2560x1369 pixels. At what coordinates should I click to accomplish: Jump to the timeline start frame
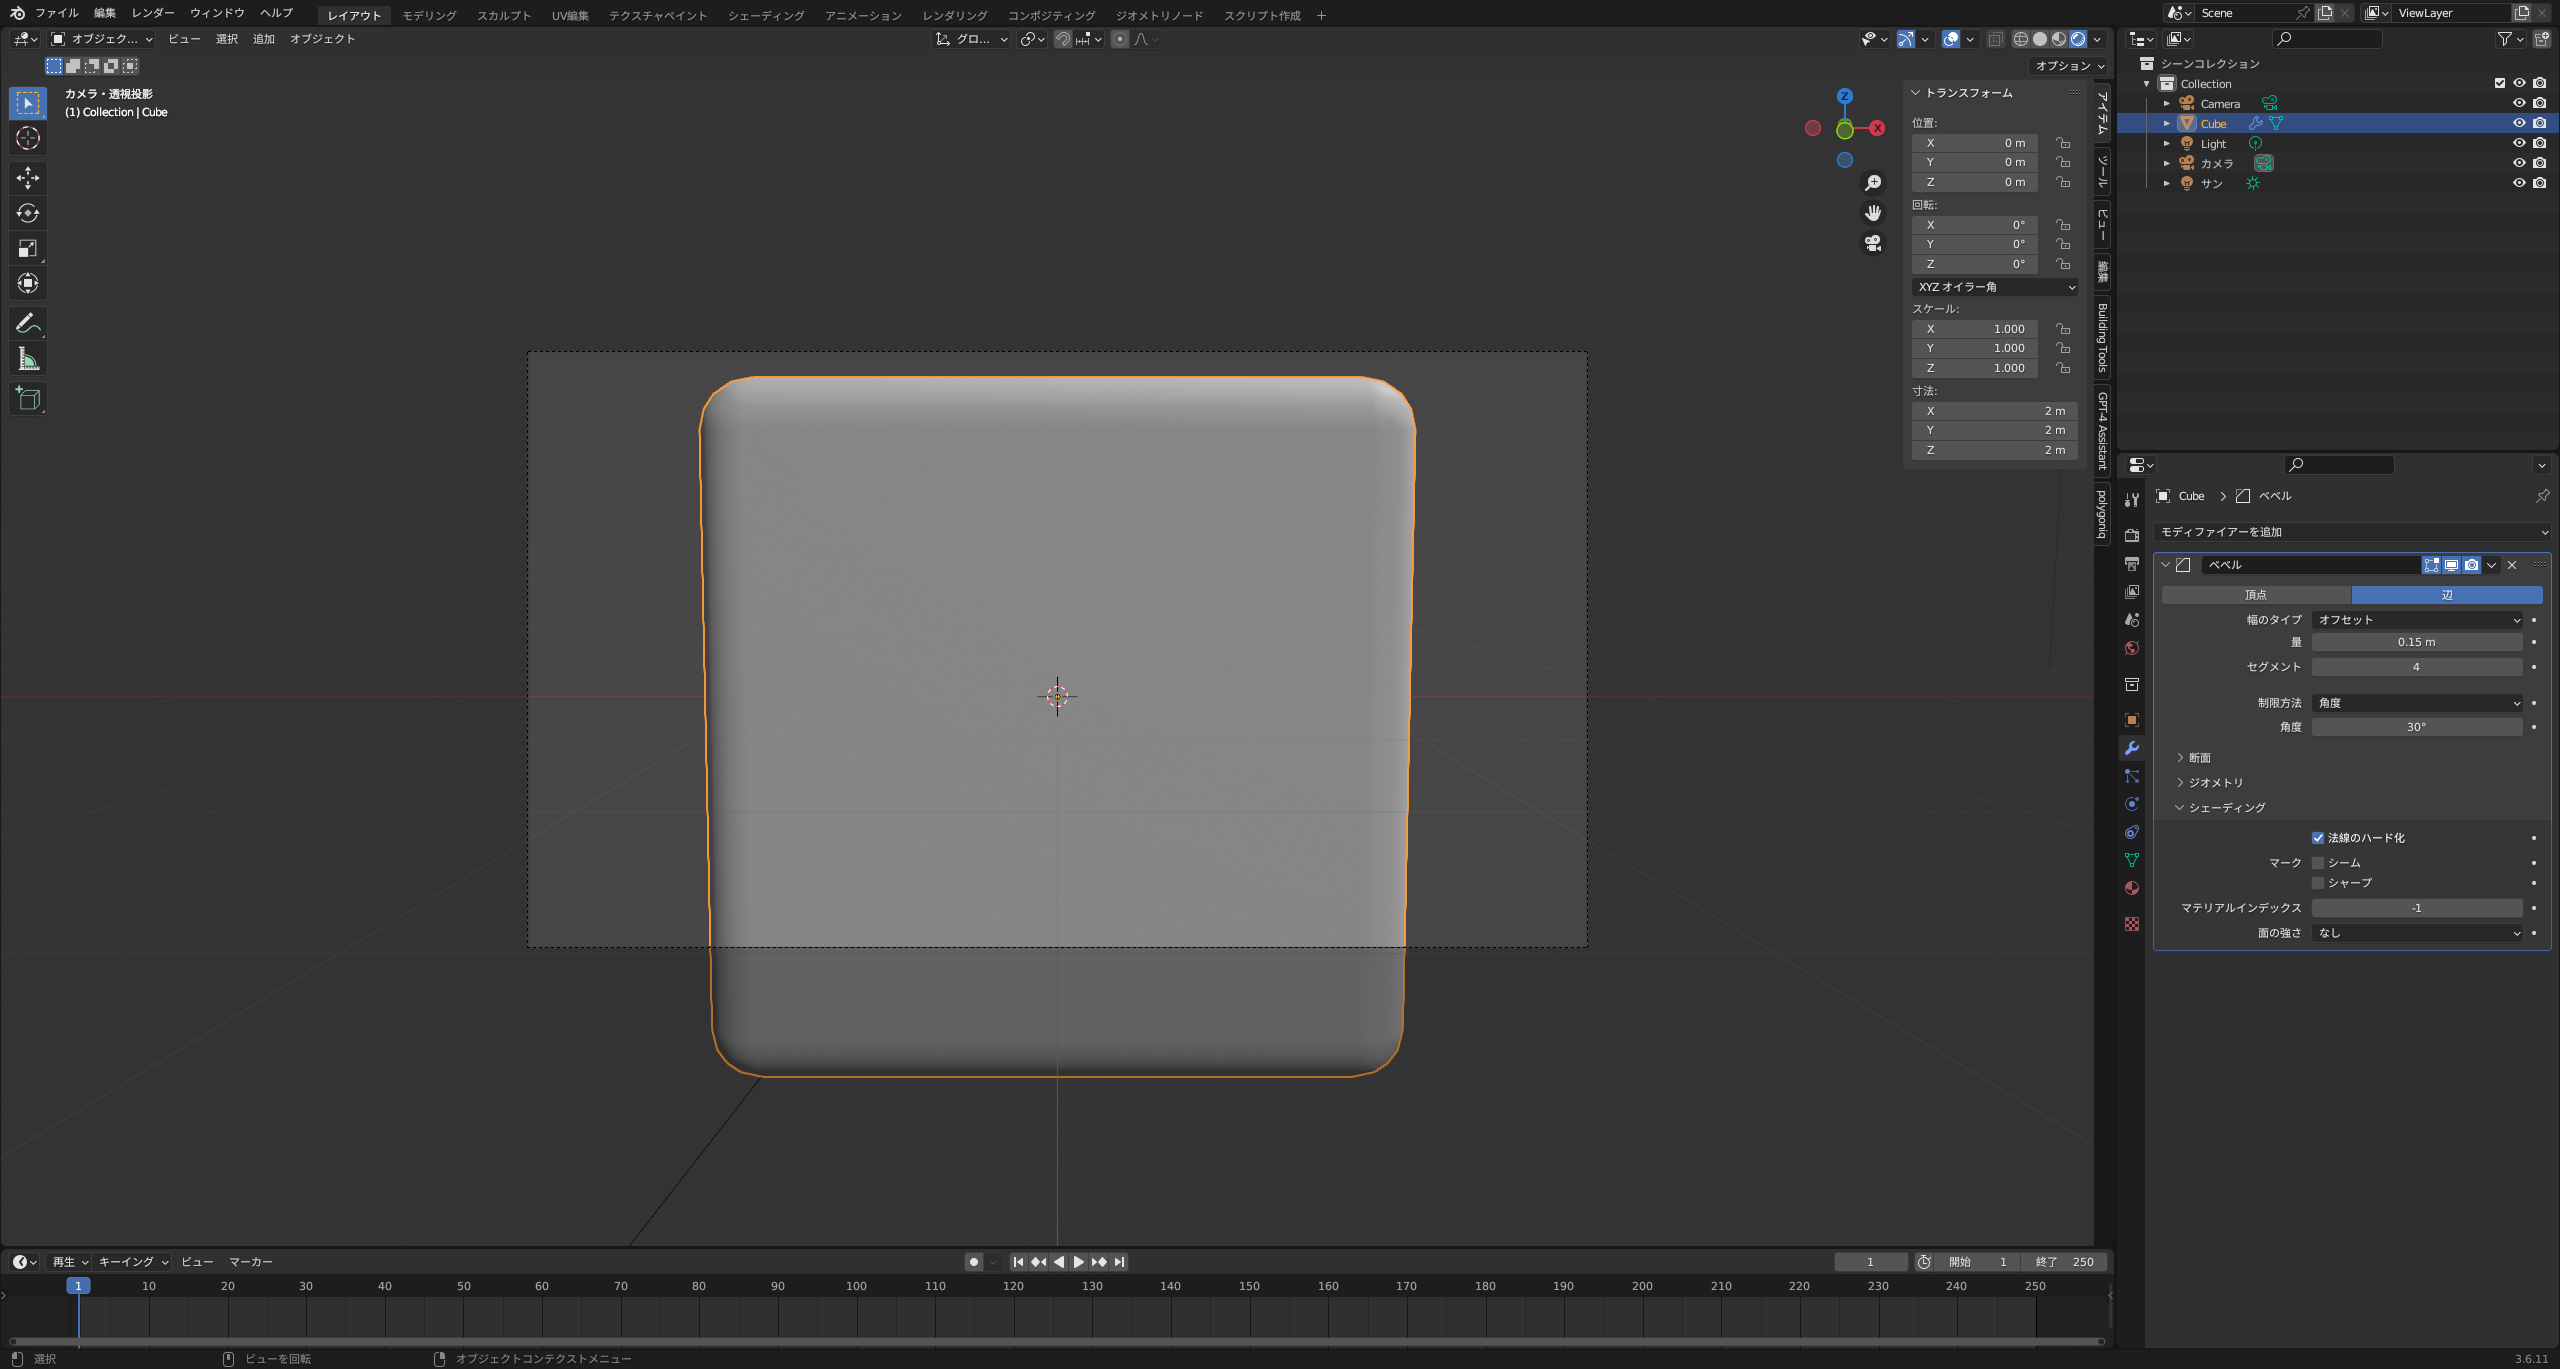1018,1262
